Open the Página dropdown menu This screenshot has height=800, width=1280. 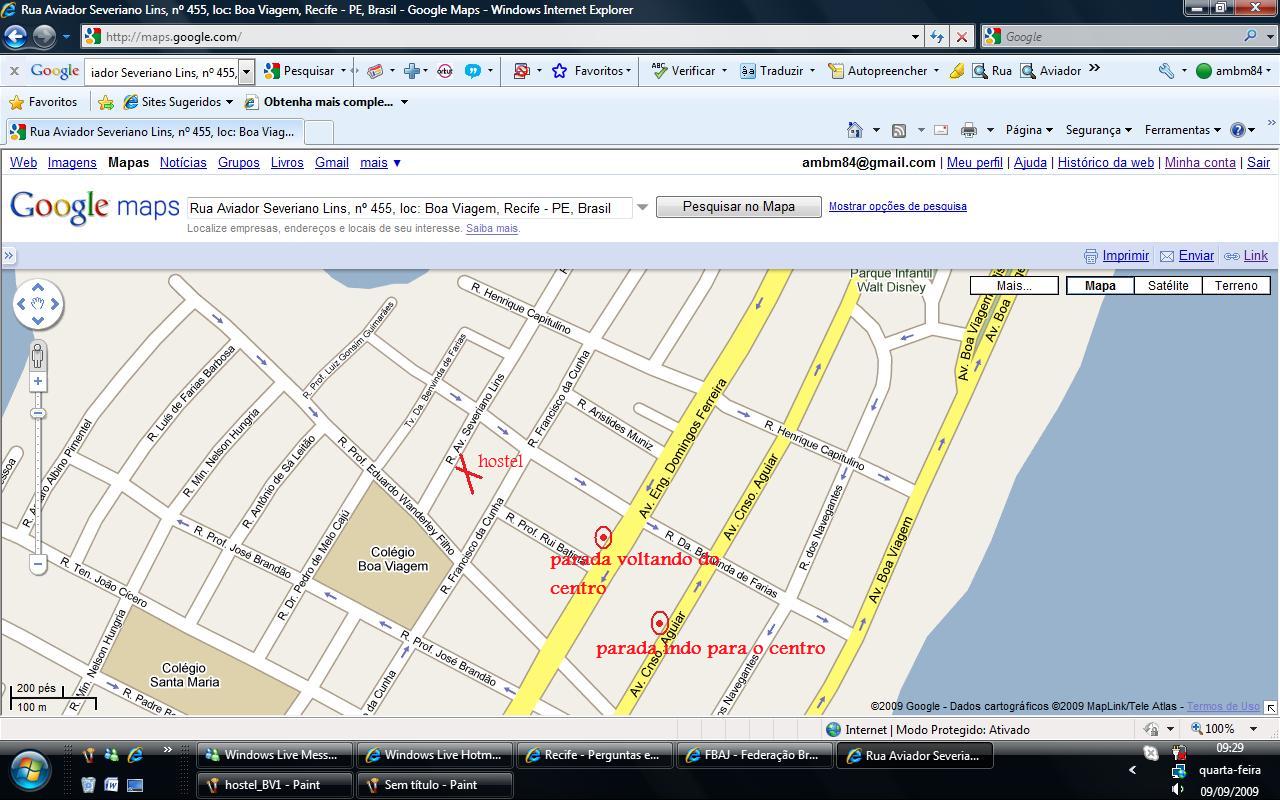(1028, 130)
